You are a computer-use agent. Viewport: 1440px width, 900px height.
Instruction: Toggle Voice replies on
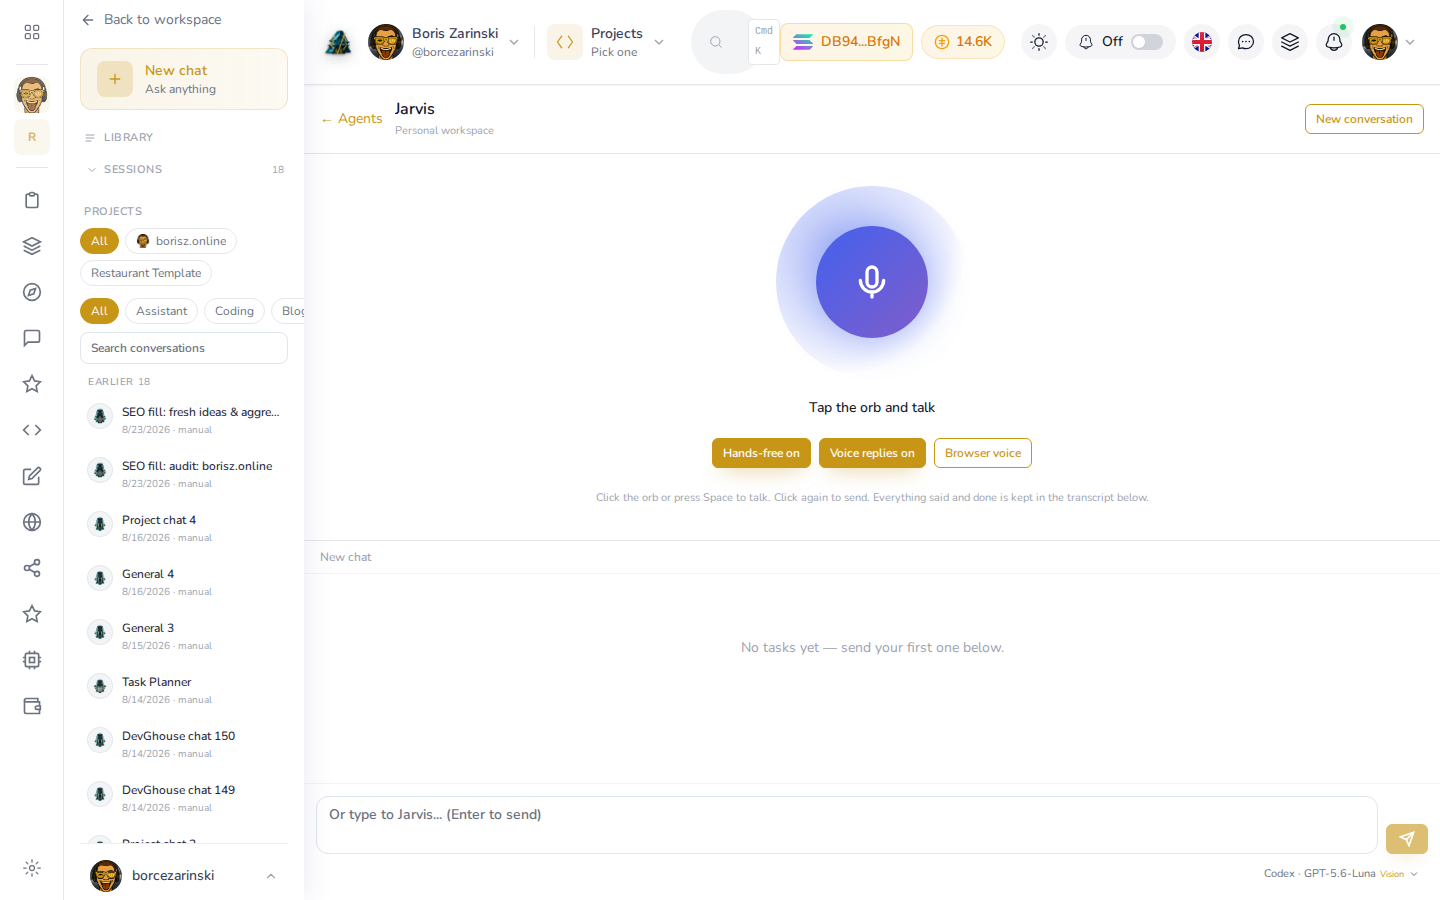click(872, 453)
